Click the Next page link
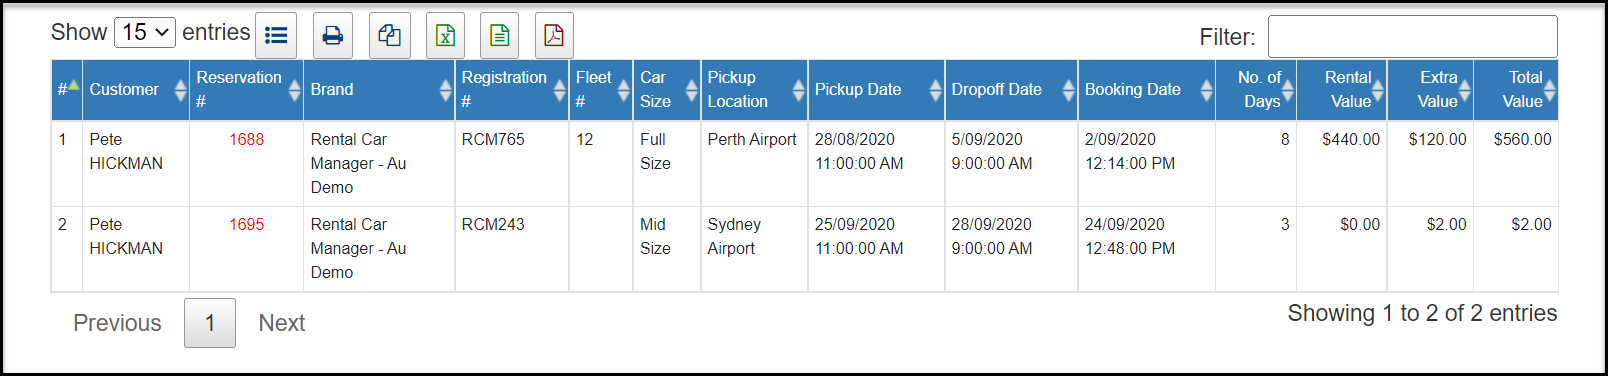The image size is (1608, 376). [282, 323]
